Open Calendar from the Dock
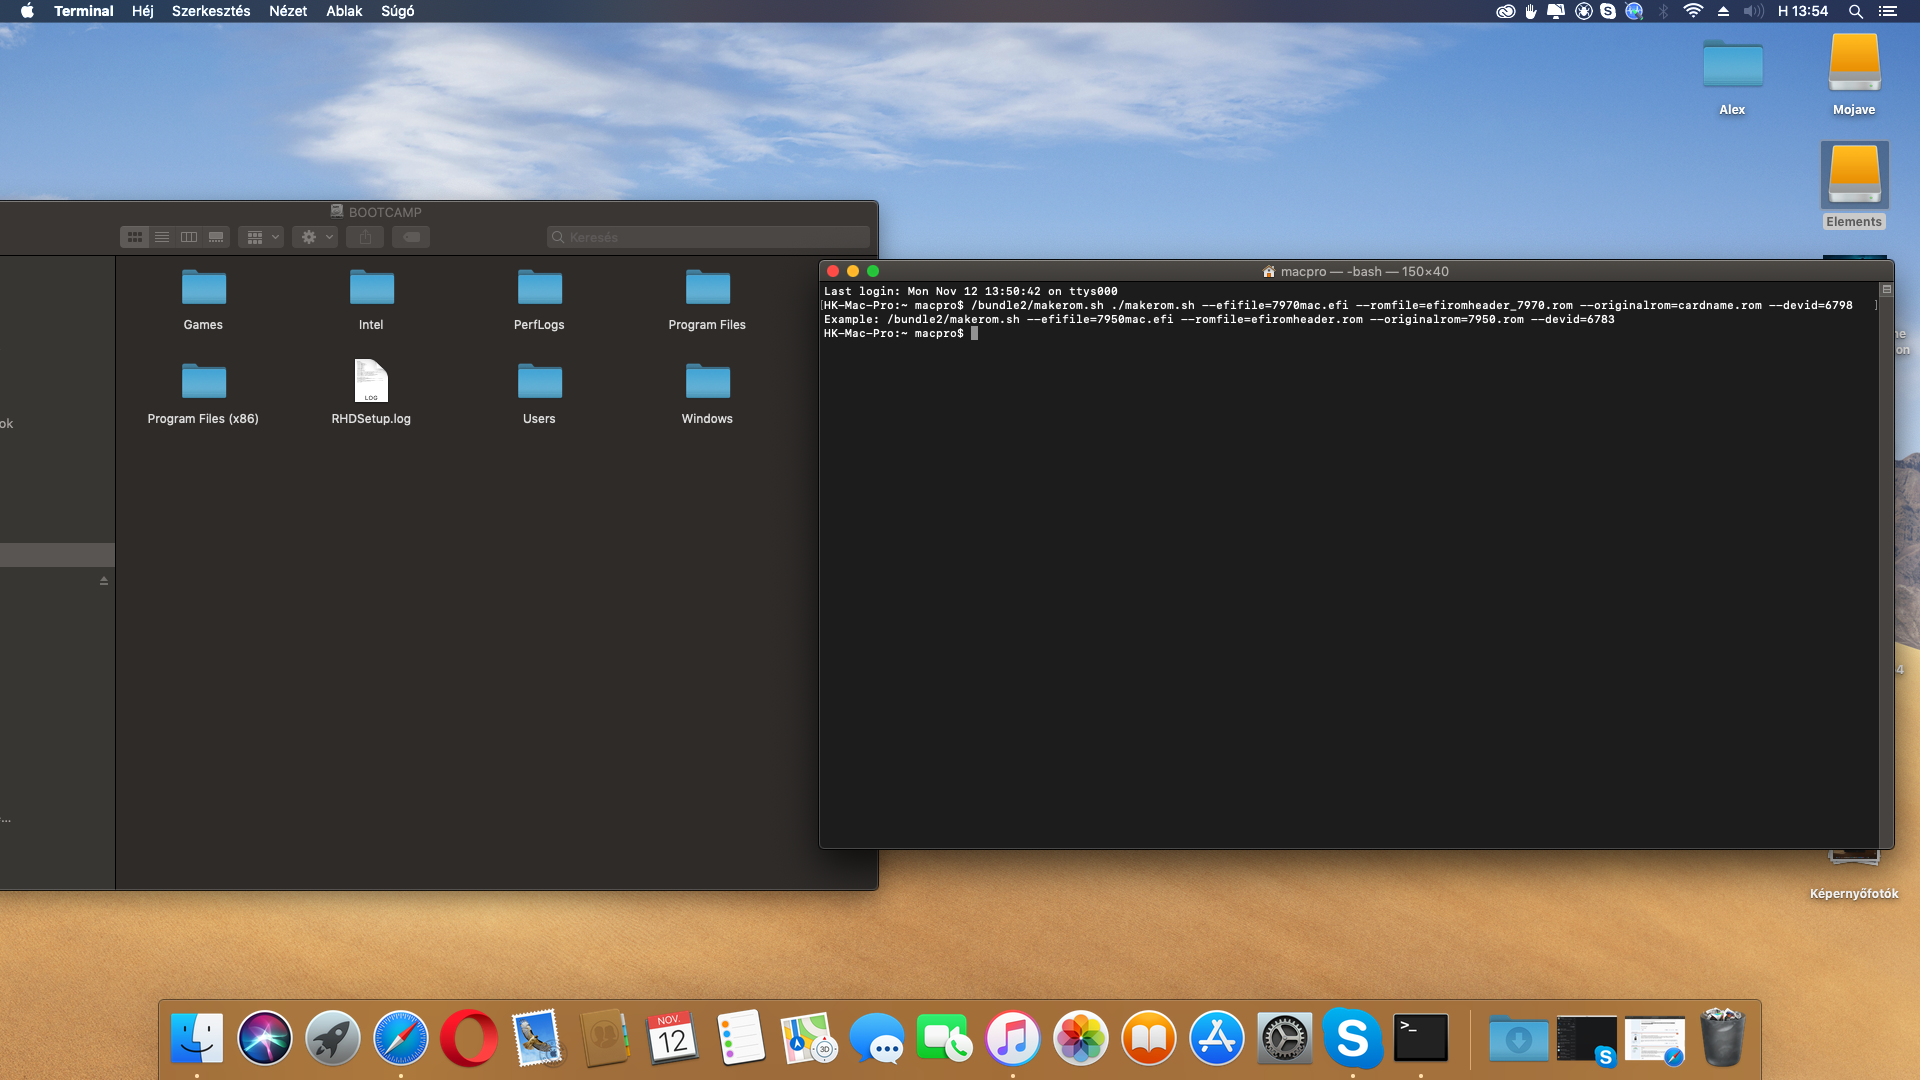The image size is (1920, 1080). [x=673, y=1038]
